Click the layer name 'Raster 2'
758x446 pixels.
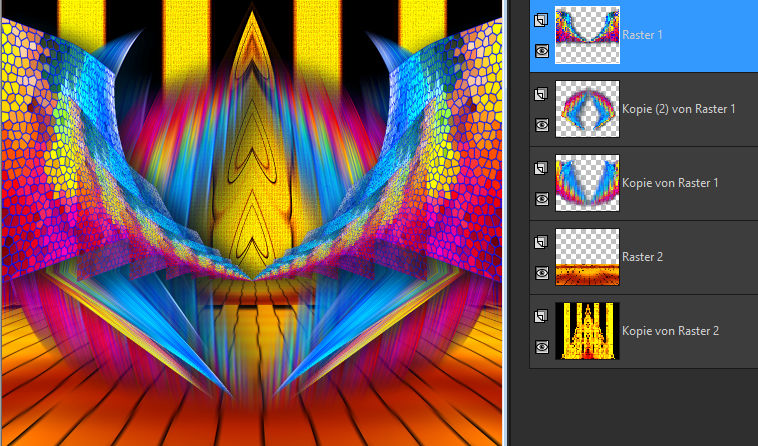click(x=642, y=257)
